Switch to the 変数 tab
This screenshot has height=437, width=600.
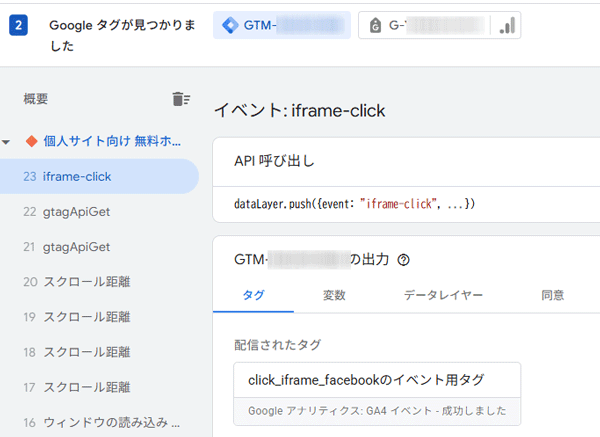point(334,295)
